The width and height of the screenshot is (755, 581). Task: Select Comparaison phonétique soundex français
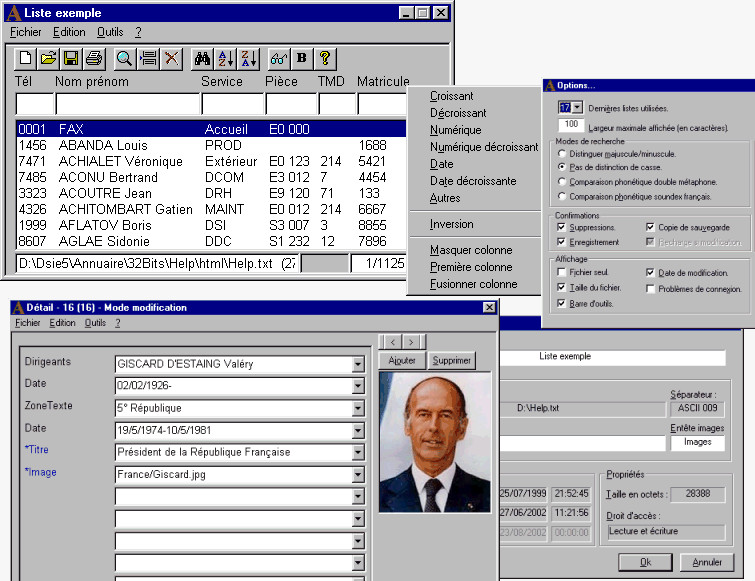coord(561,196)
